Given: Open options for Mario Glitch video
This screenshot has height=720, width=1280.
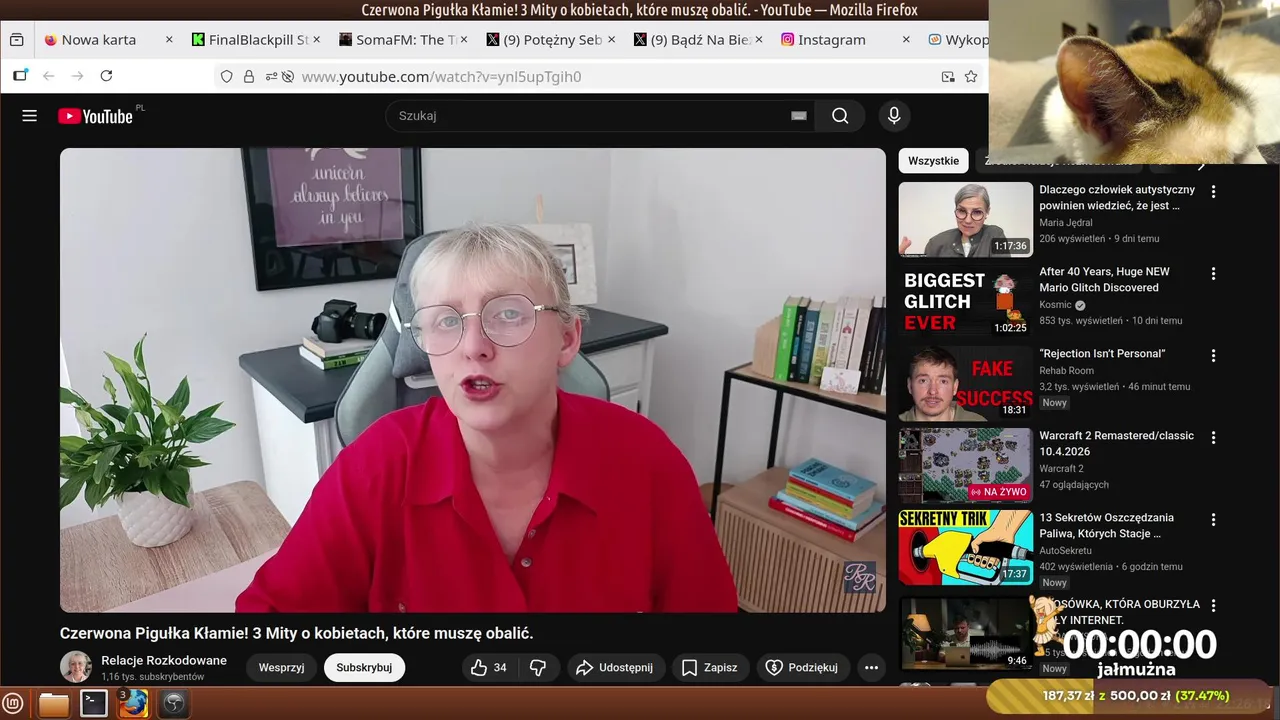Looking at the screenshot, I should point(1214,273).
